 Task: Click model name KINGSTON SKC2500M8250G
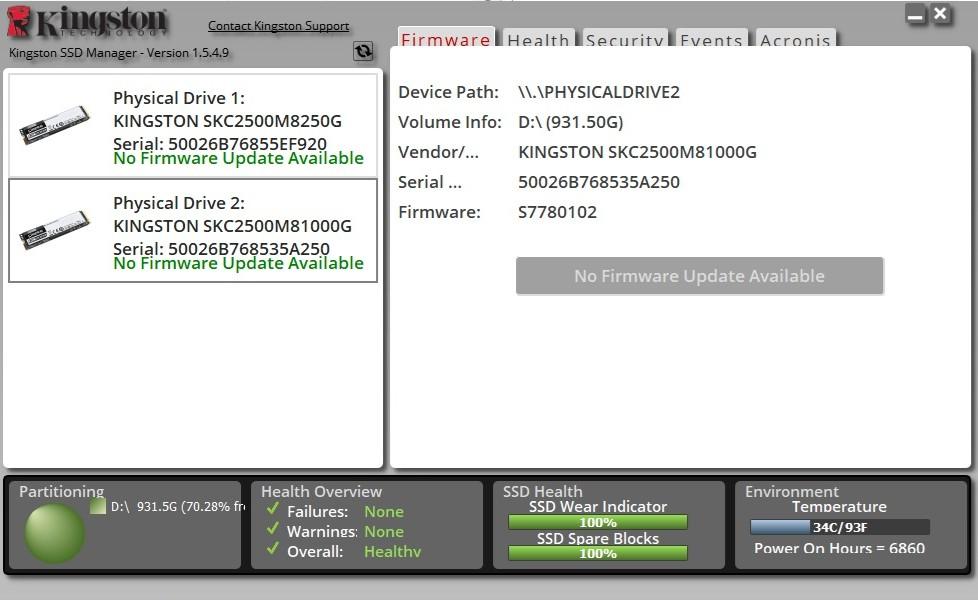pyautogui.click(x=227, y=121)
